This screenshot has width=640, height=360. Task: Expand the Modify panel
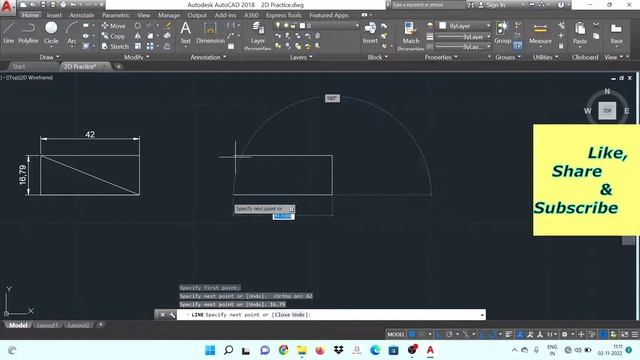136,57
